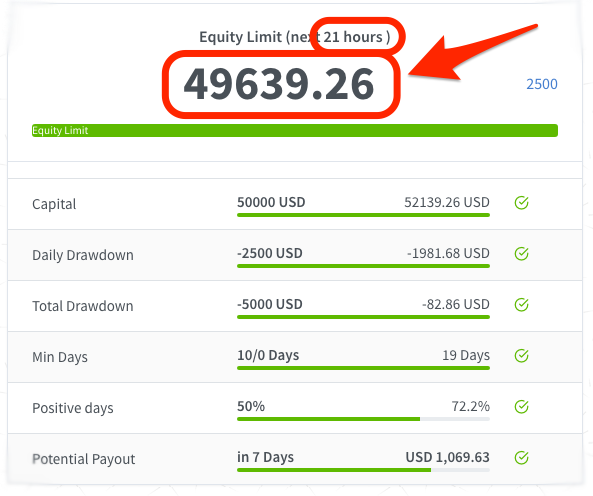
Task: Click the 49639.26 equity limit value
Action: (x=279, y=84)
